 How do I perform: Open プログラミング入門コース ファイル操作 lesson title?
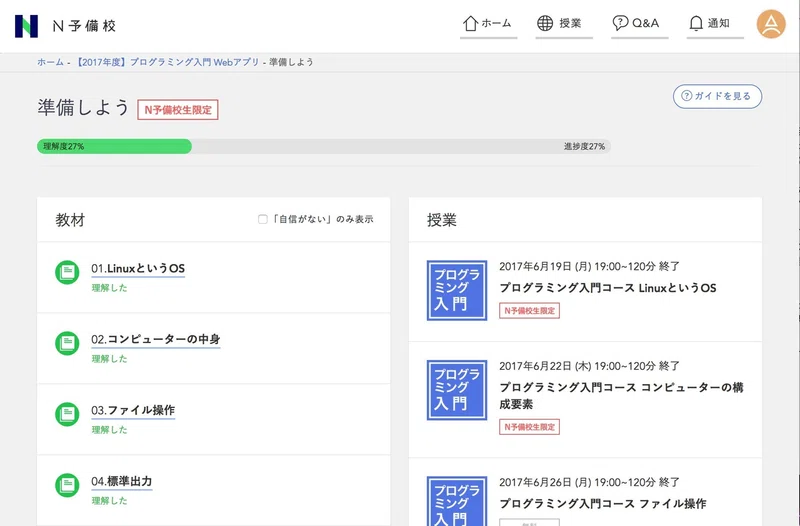coord(603,504)
